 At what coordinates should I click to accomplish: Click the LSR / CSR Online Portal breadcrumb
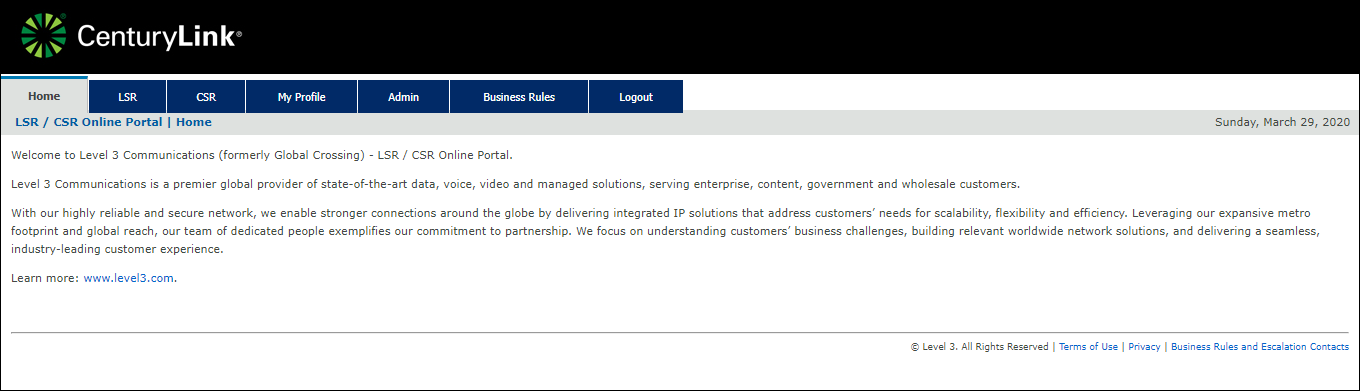tap(88, 122)
